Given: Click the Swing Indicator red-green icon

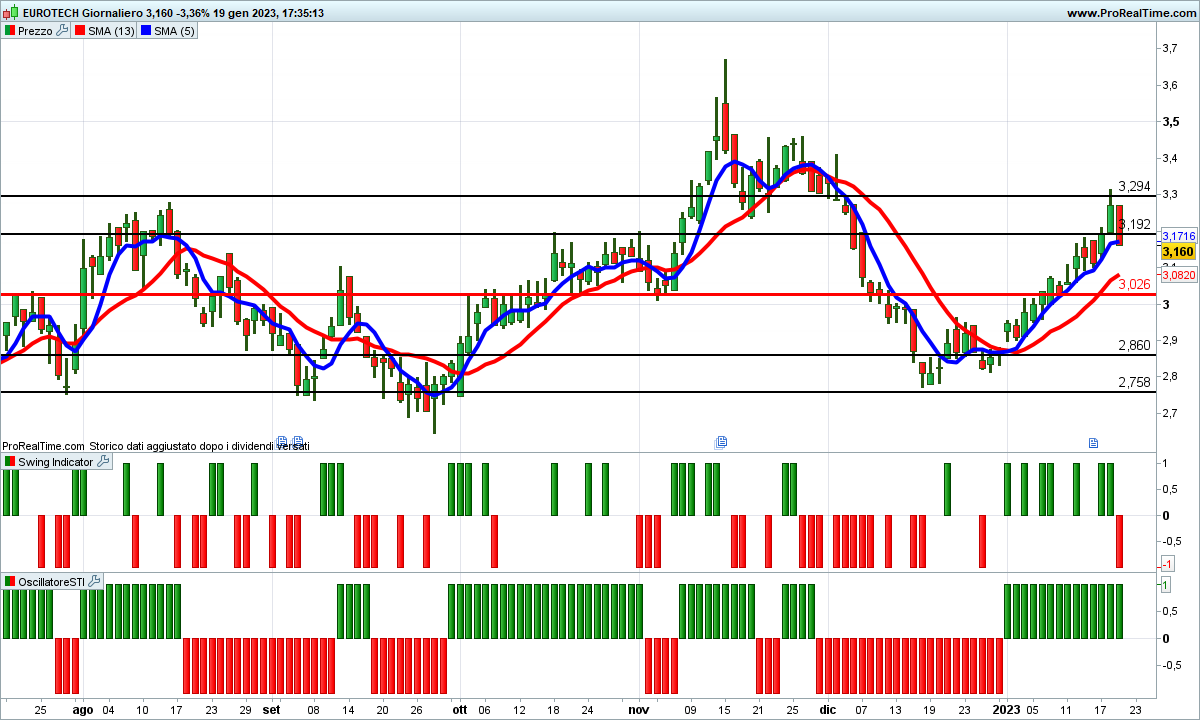Looking at the screenshot, I should point(11,462).
